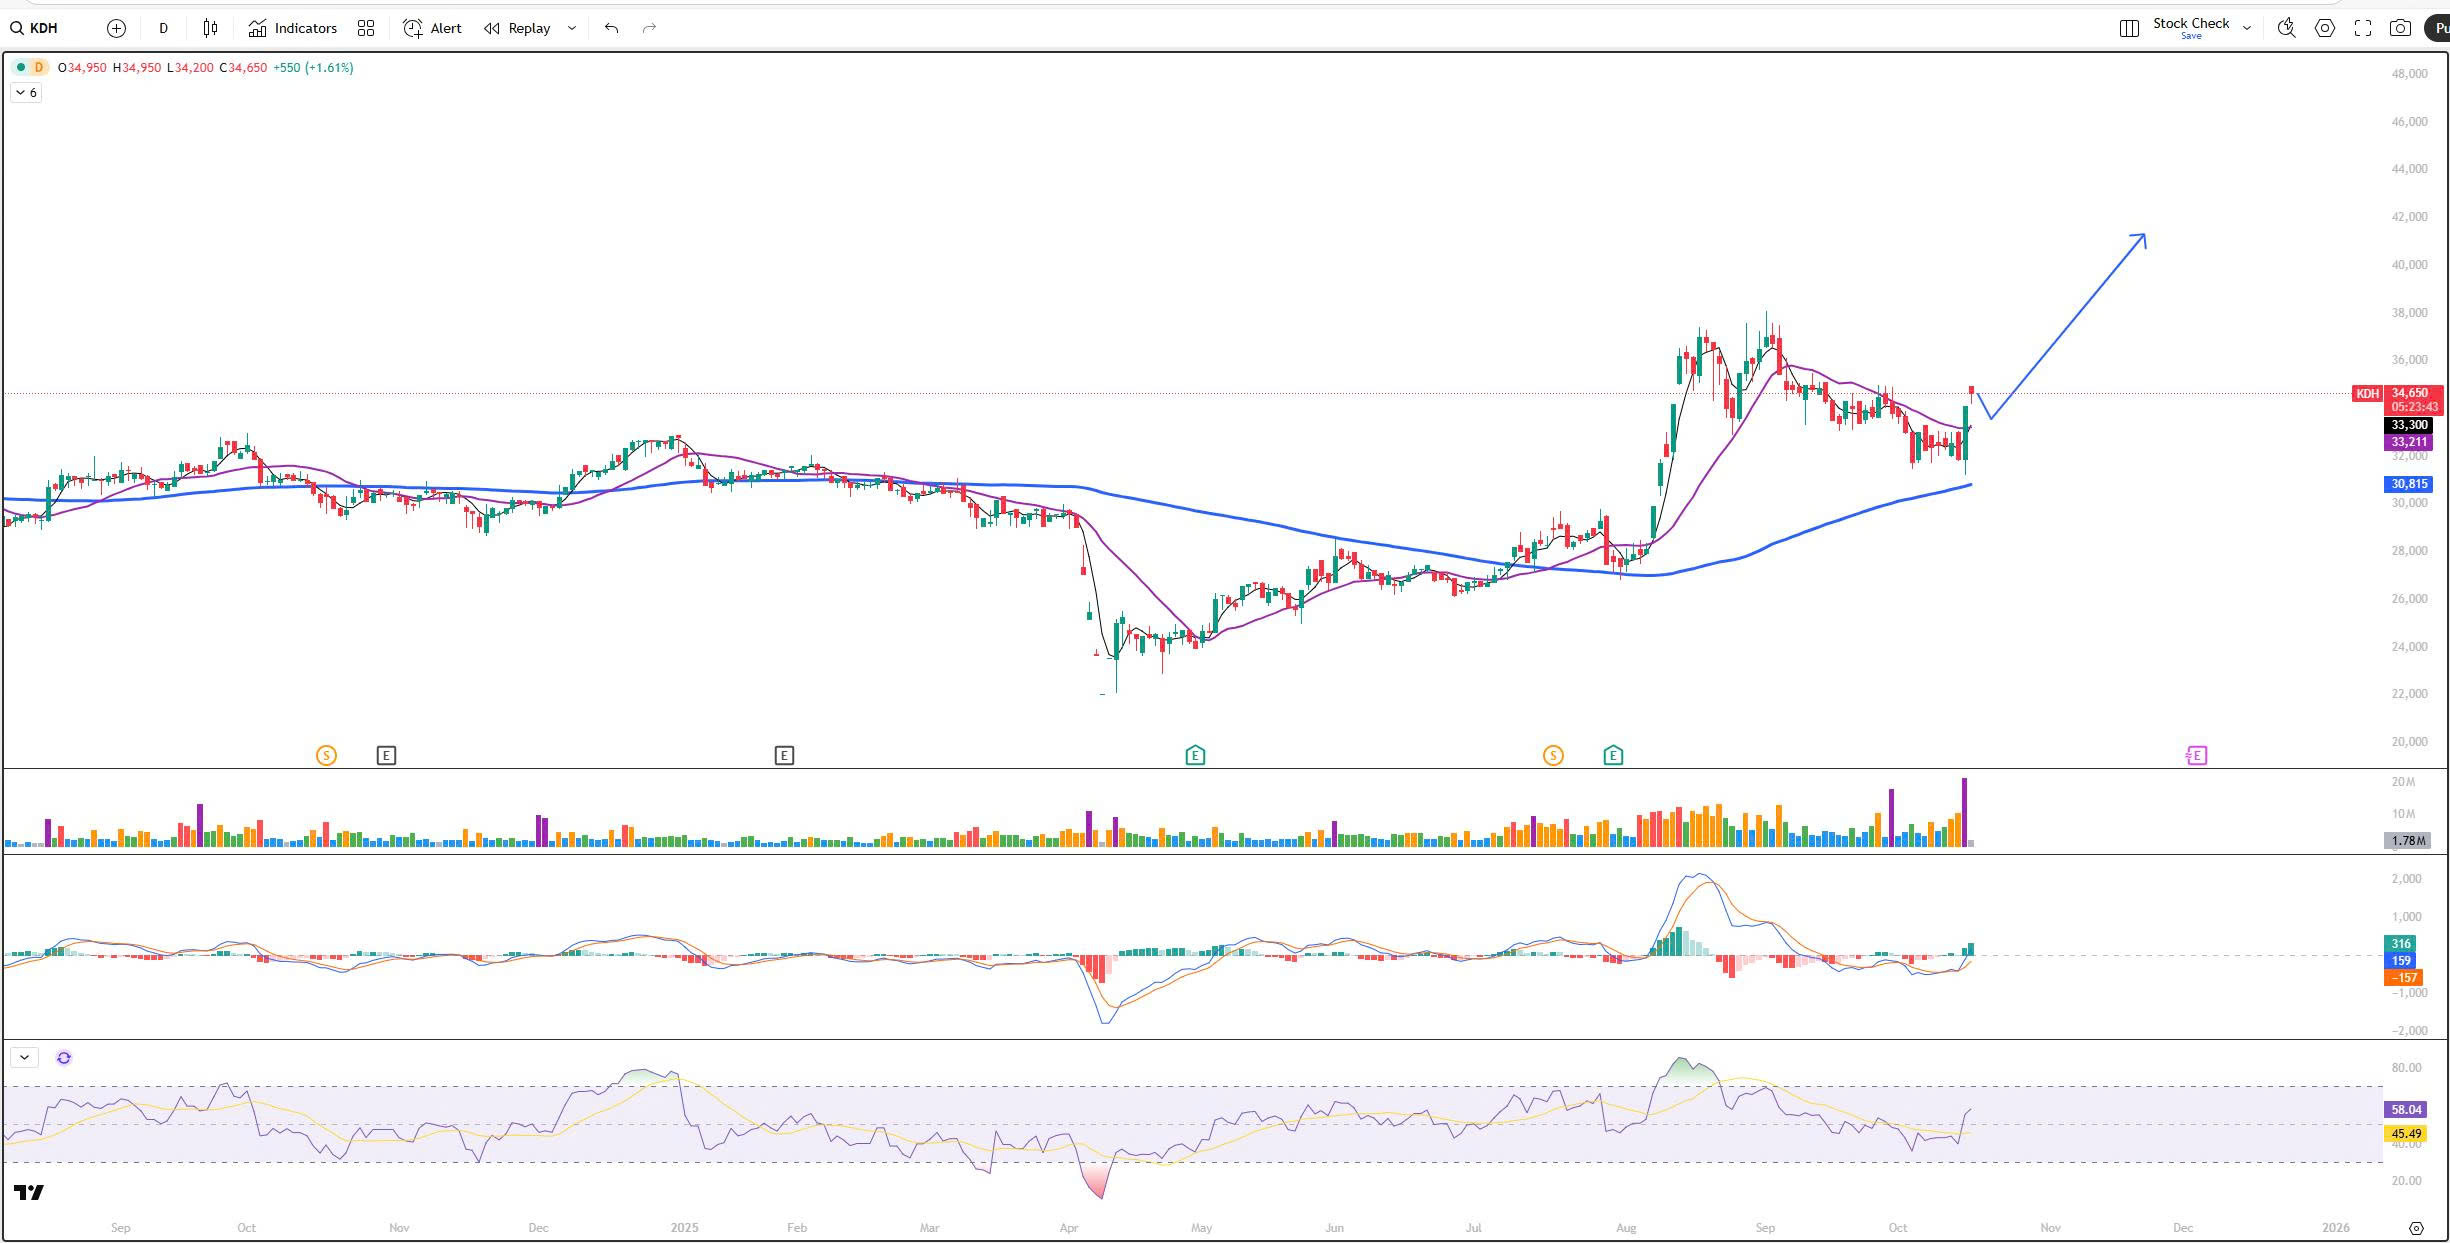Toggle the RSI pane refresh circle icon

coord(64,1058)
